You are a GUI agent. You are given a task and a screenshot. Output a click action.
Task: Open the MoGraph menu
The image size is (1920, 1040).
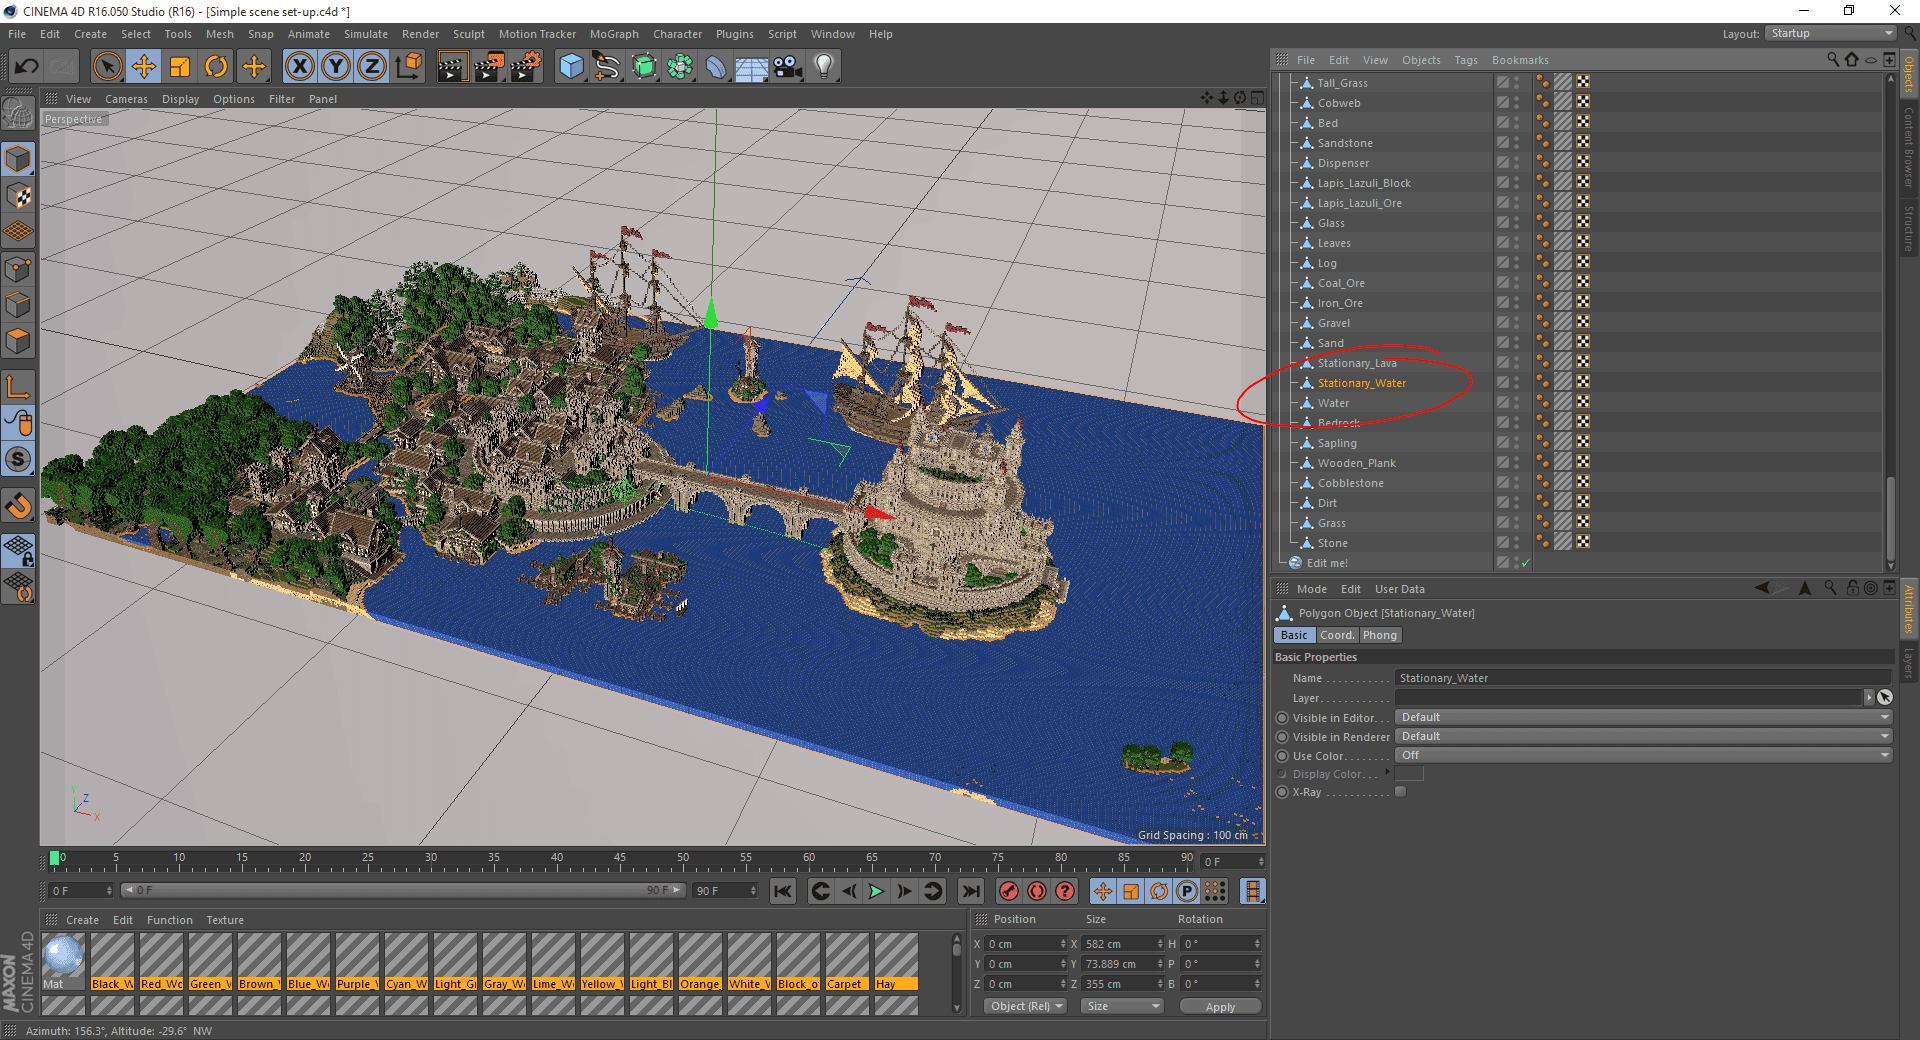click(614, 34)
